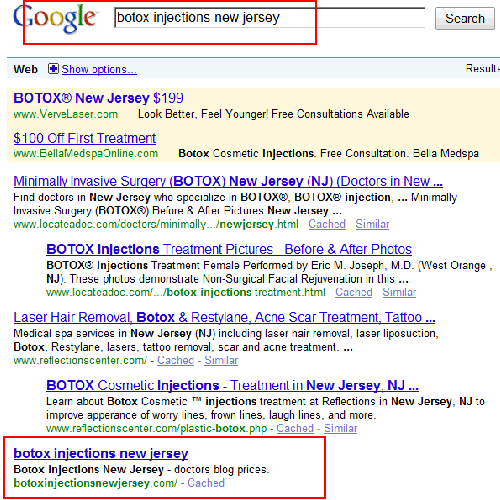The width and height of the screenshot is (500, 500).
Task: Open Similar link for www.reflectionscenter.com/ result
Action: click(221, 360)
